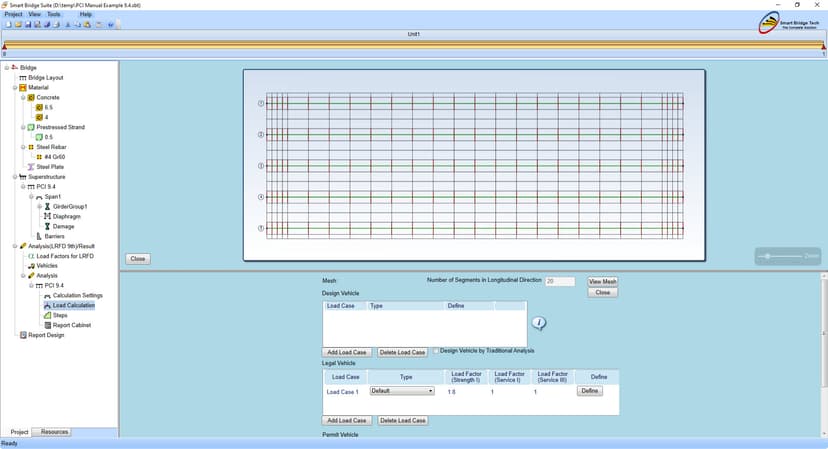Click the New project toolbar icon

pos(8,24)
